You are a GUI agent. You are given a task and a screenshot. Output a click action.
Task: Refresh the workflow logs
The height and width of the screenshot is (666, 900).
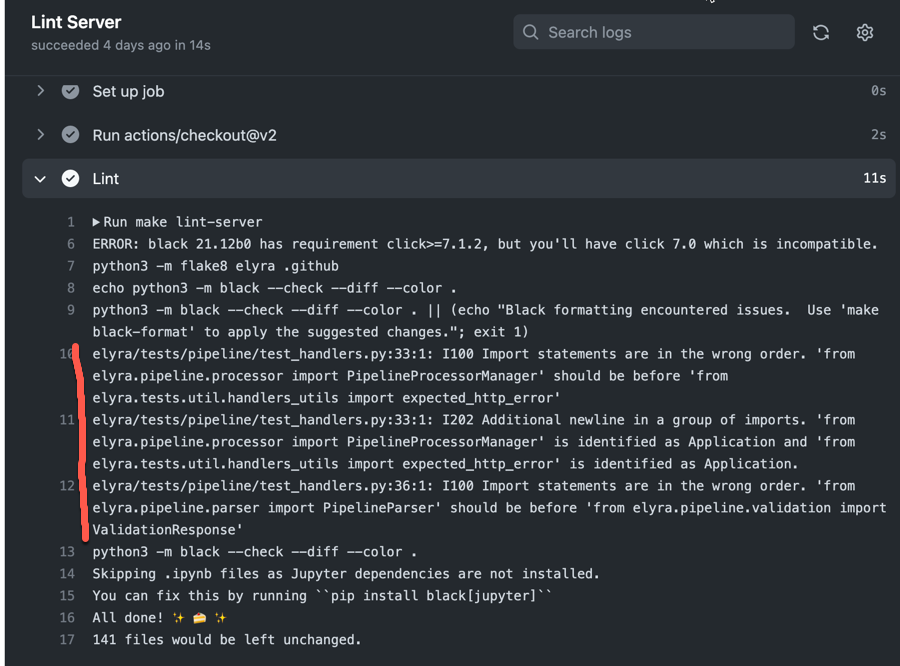pyautogui.click(x=821, y=32)
